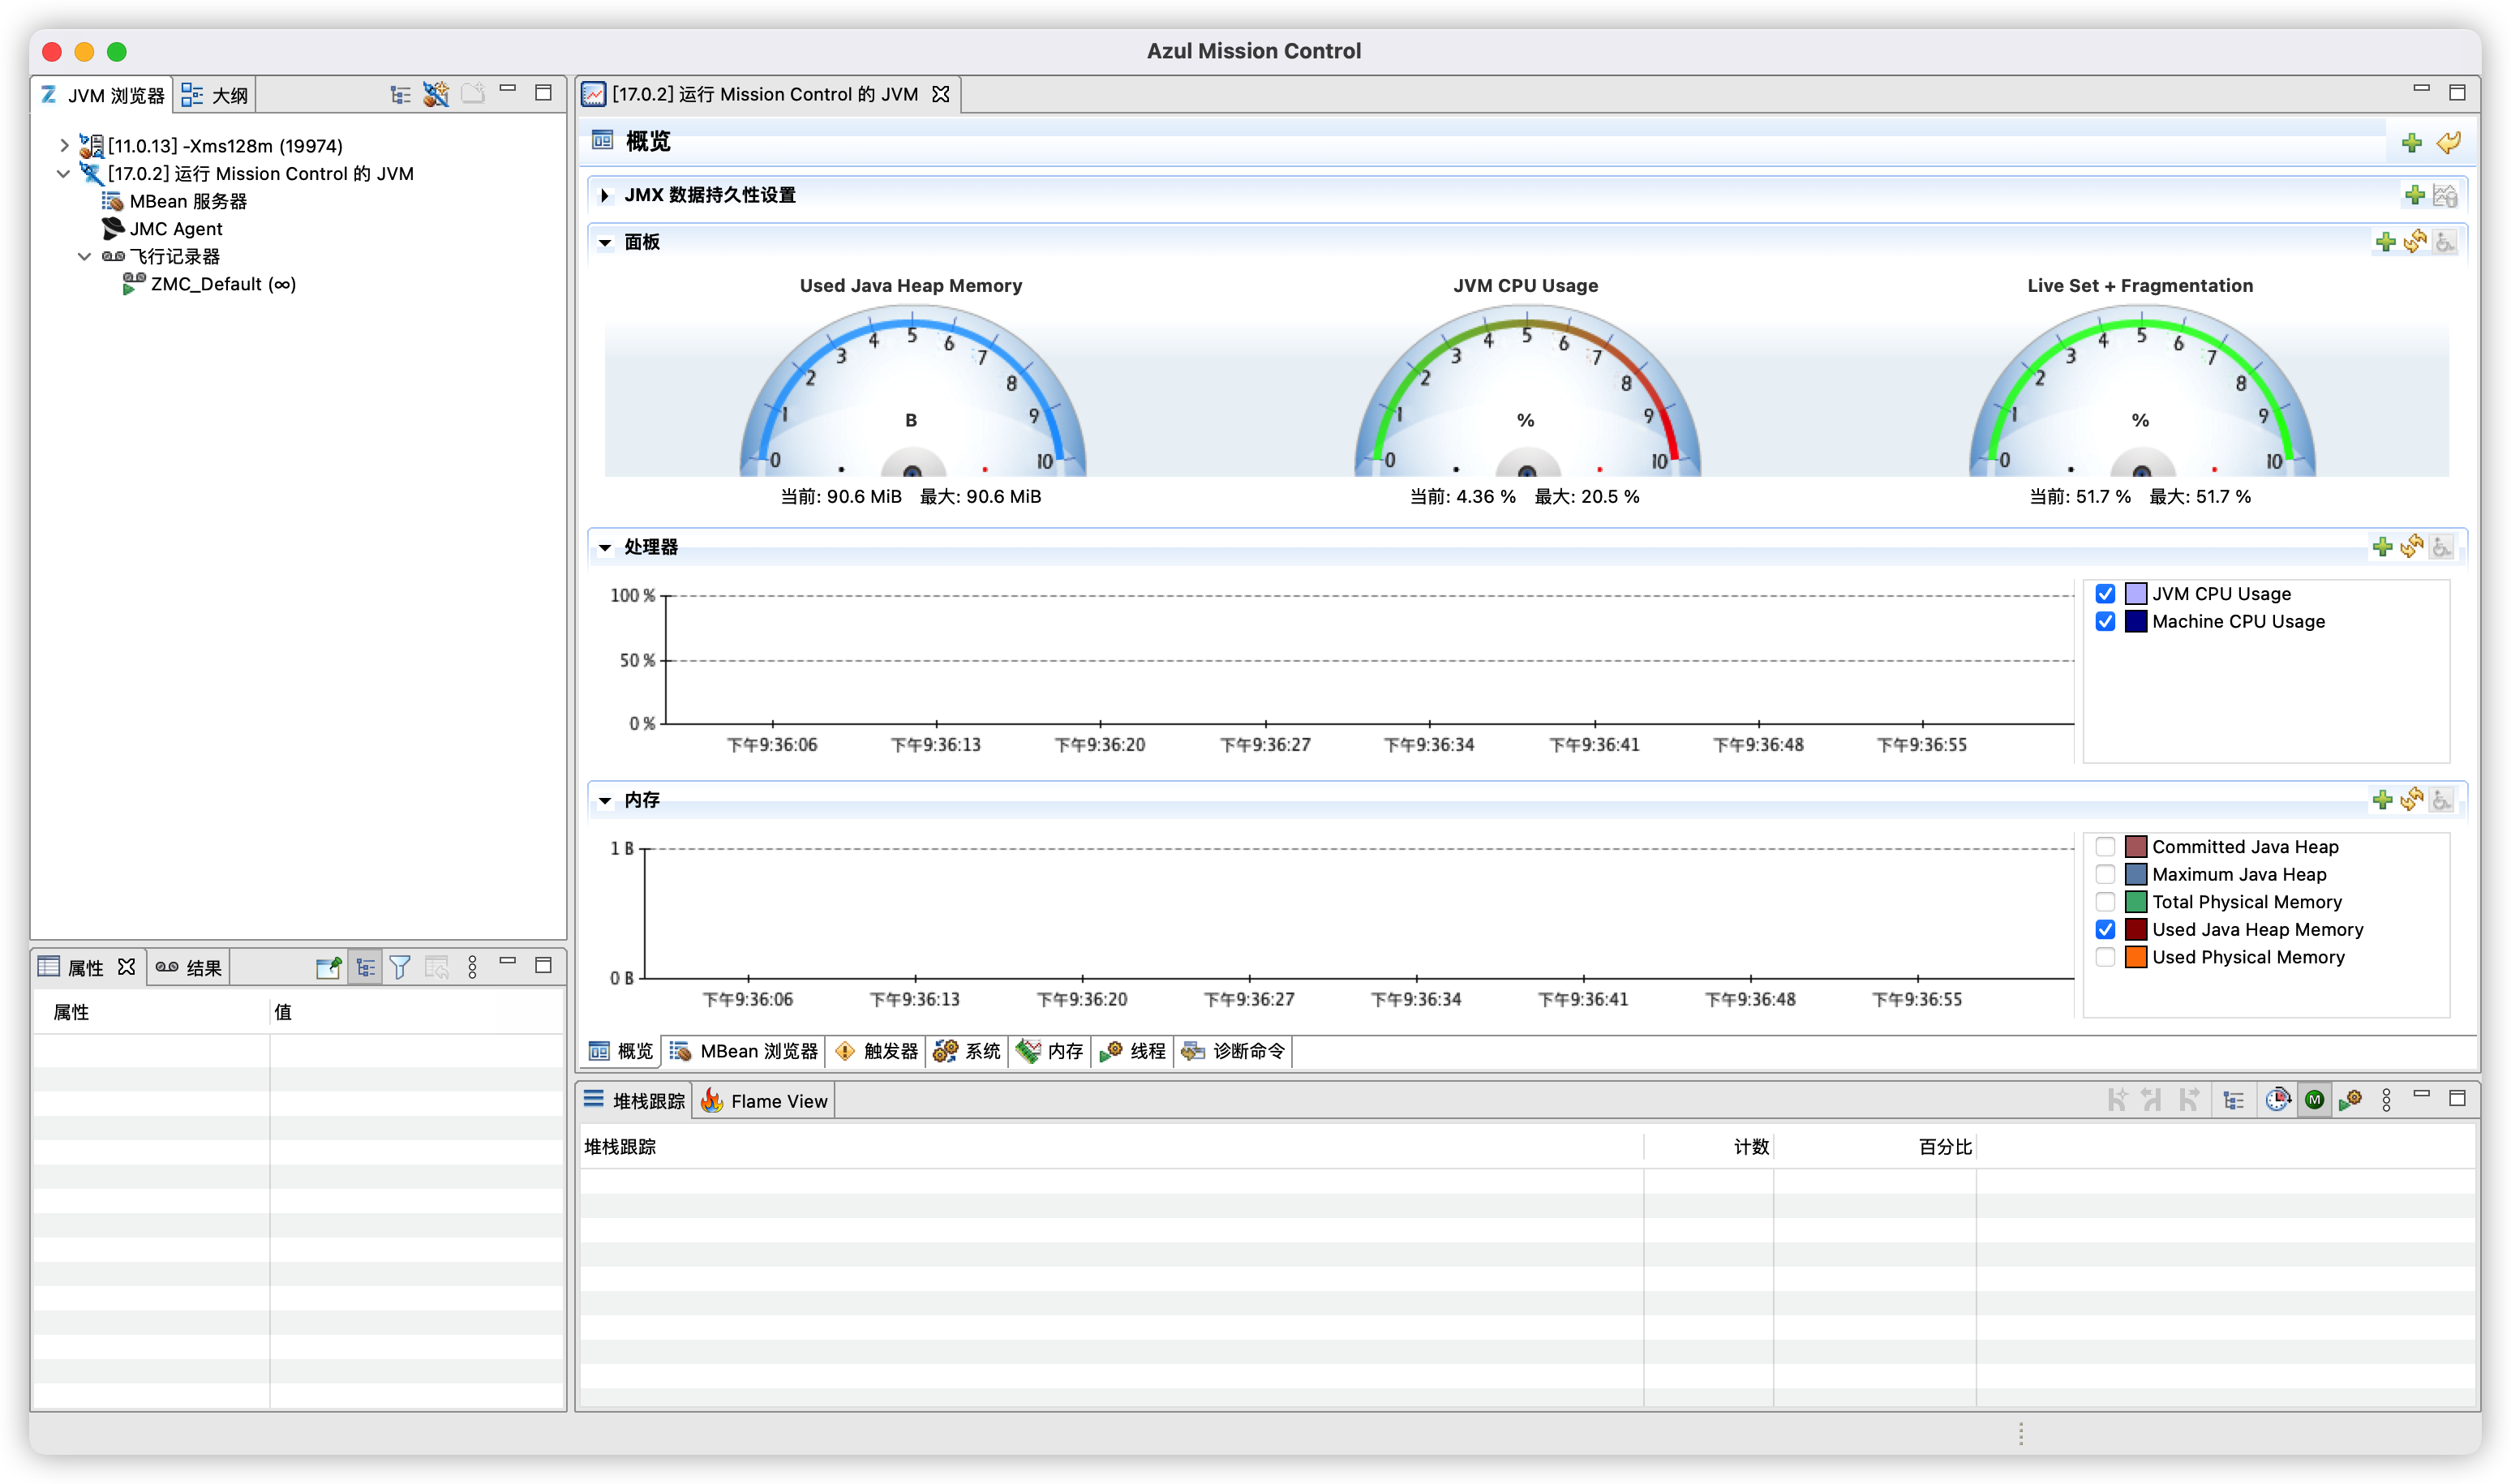Click the refresh icon in dashboard section header
Viewport: 2511px width, 1484px height.
coord(2415,242)
